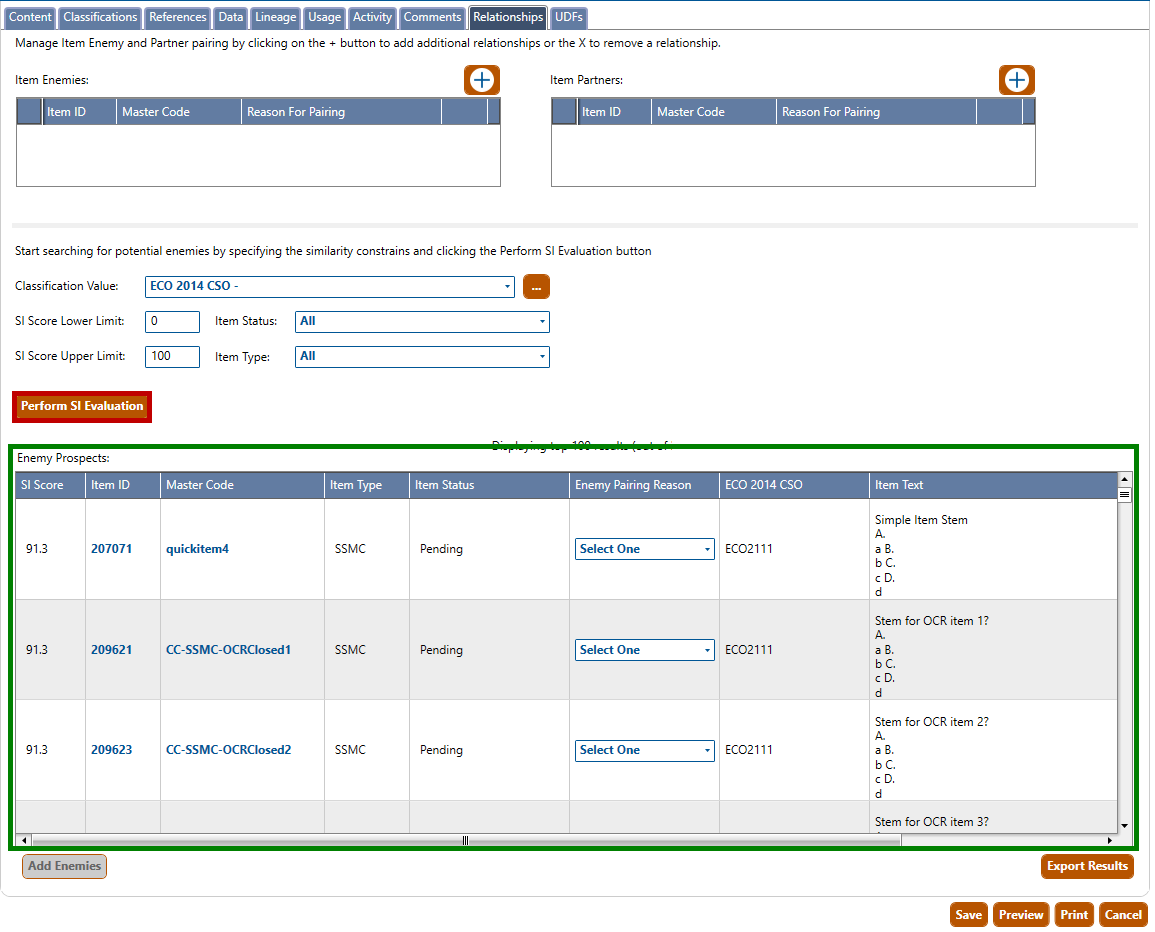Open the Lineage tab

(275, 17)
